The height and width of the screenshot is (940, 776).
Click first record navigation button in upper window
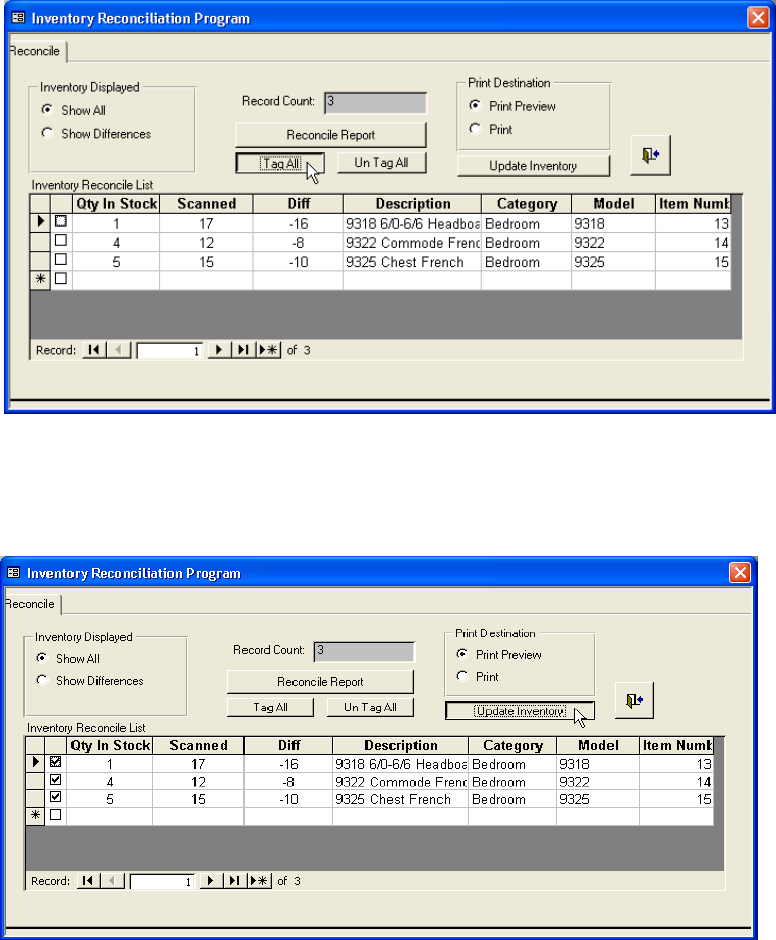(94, 350)
